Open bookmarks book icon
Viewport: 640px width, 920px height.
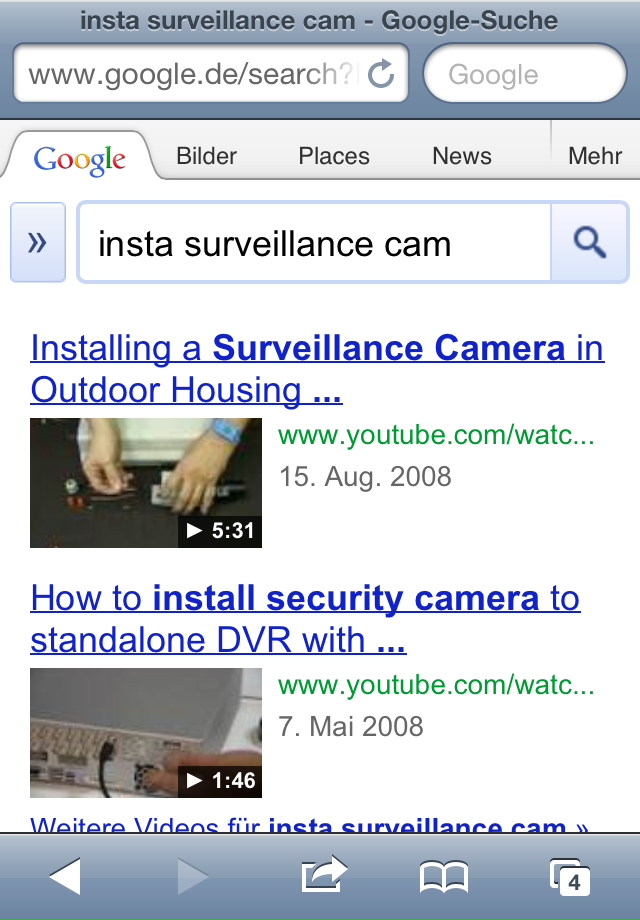click(x=444, y=876)
